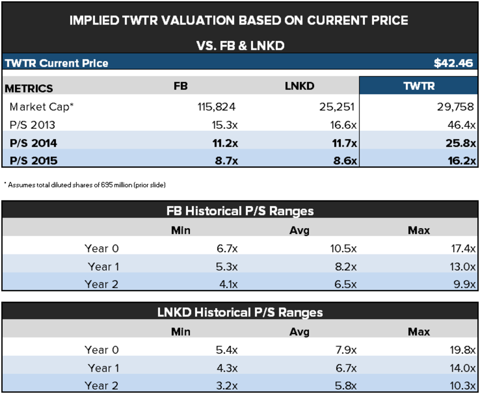Select the FB column header in metrics
480x394 pixels.
[x=180, y=86]
